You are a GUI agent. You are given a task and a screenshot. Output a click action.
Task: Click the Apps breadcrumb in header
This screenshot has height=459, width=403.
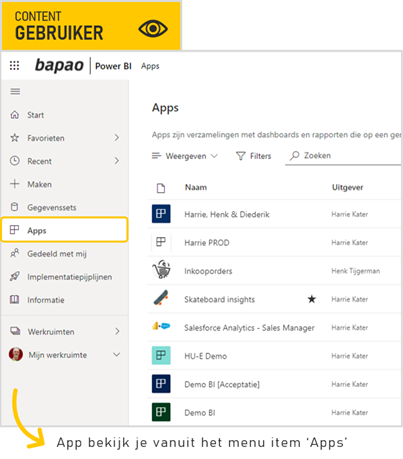pyautogui.click(x=150, y=66)
